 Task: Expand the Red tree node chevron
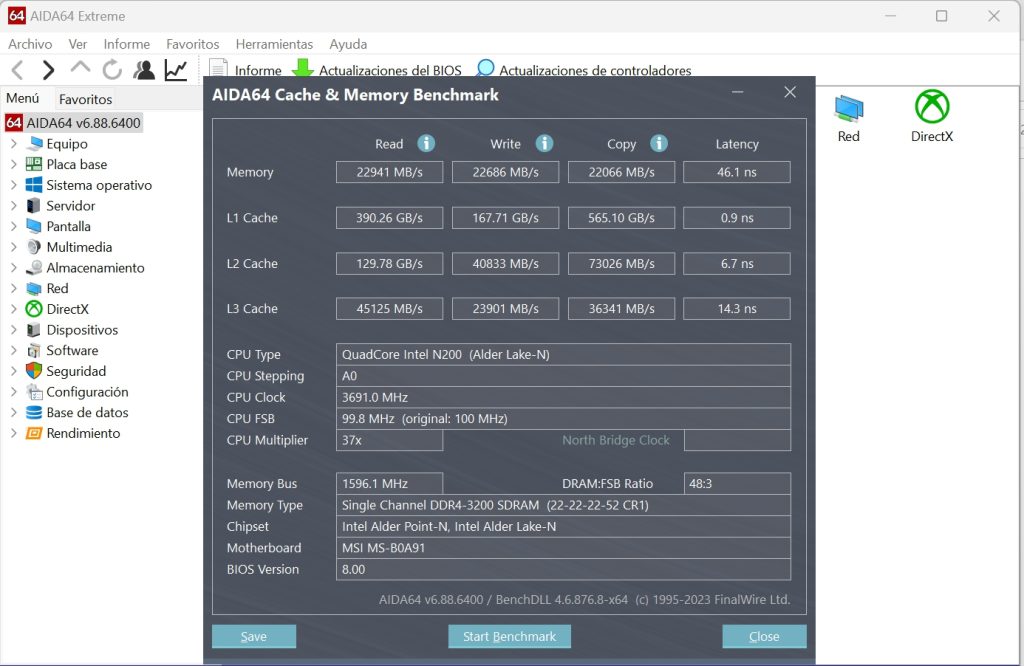[x=14, y=289]
